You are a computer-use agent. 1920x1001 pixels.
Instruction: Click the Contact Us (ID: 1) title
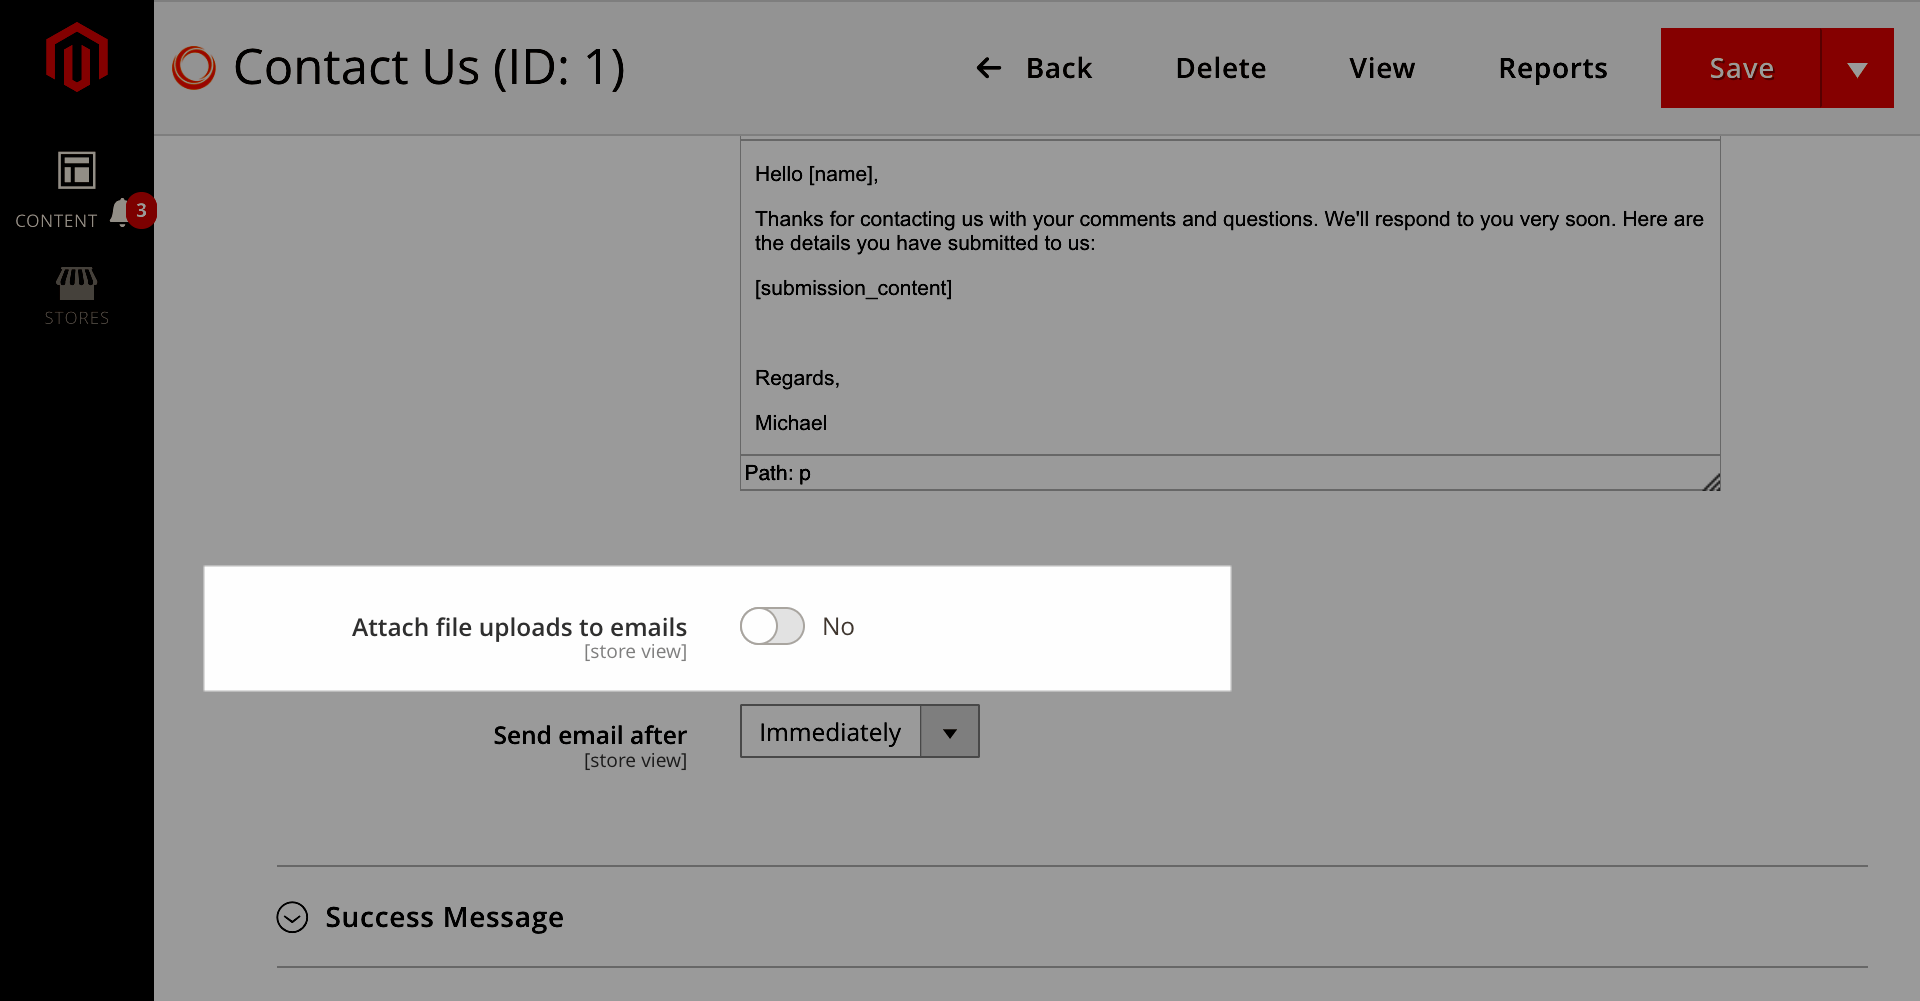point(429,68)
